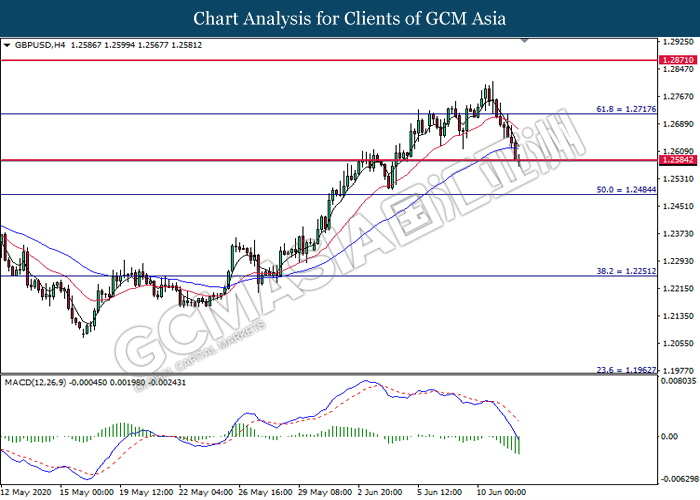Click the 1.26890 price axis label
Image resolution: width=700 pixels, height=500 pixels.
click(678, 124)
